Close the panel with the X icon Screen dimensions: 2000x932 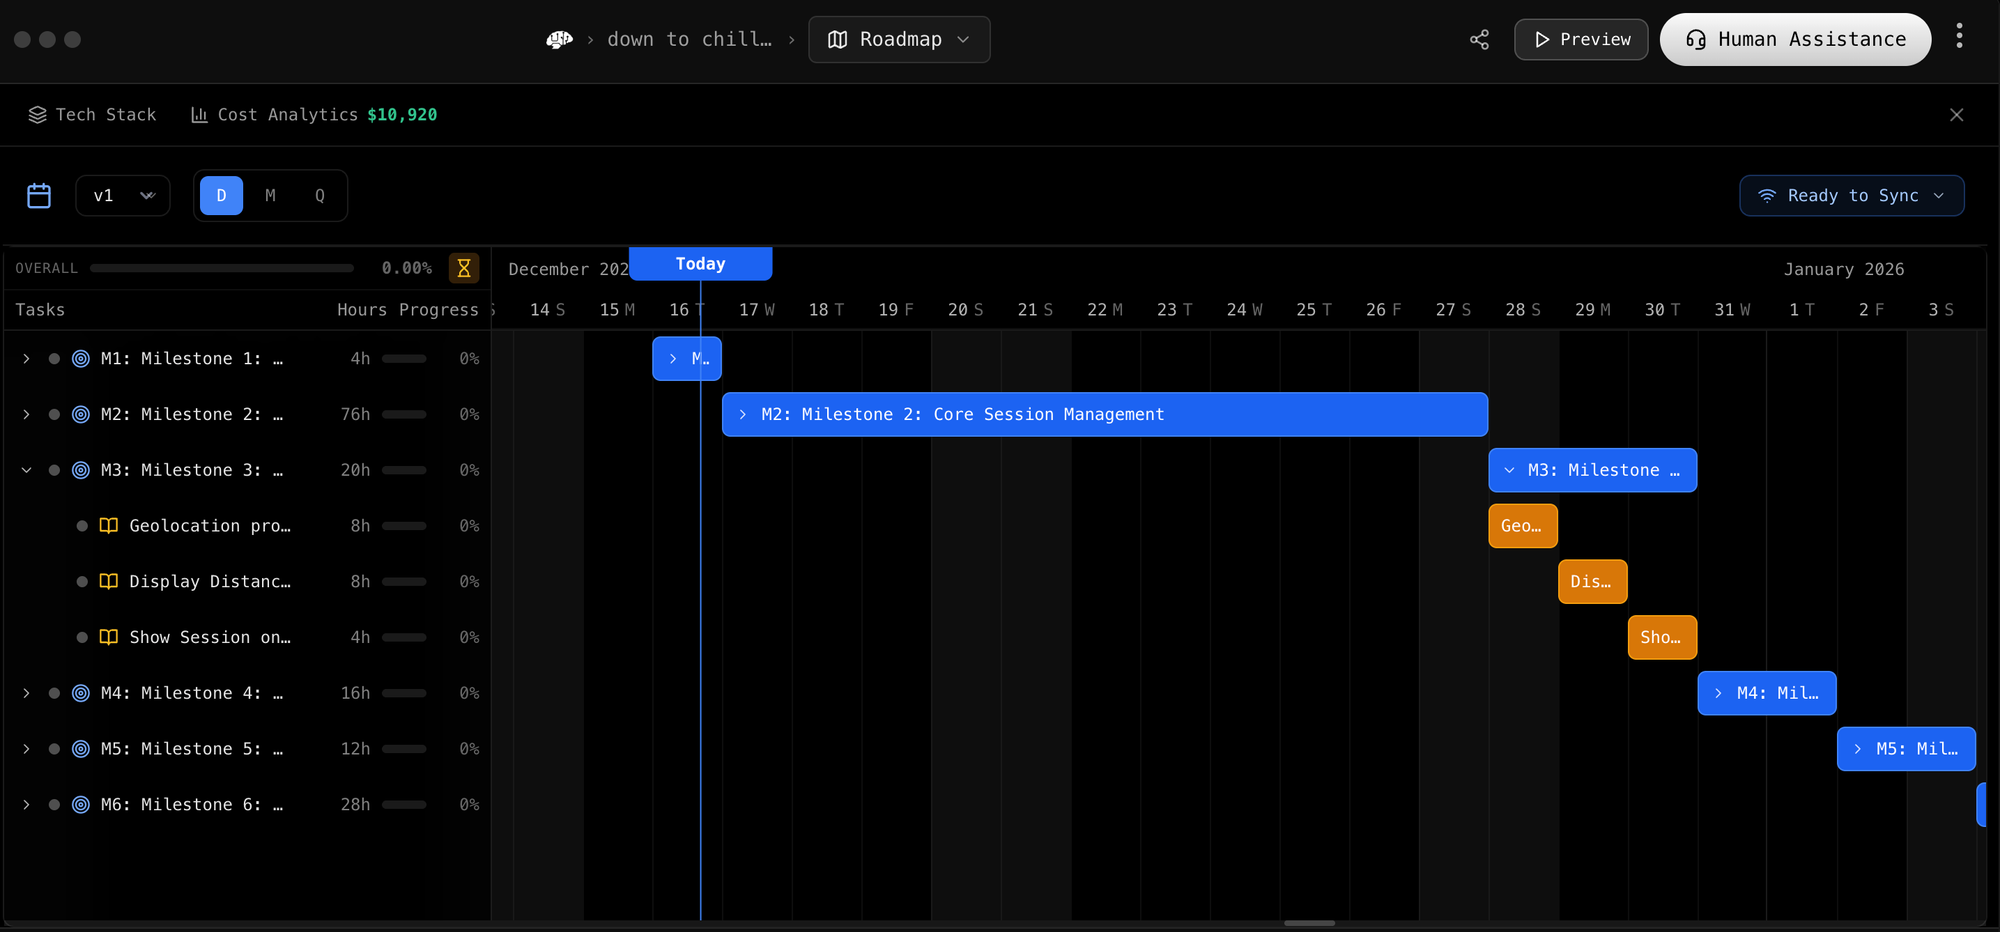click(x=1956, y=115)
